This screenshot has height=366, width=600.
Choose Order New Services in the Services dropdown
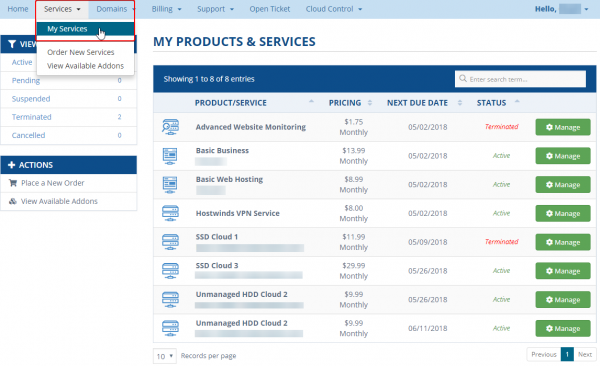click(81, 52)
